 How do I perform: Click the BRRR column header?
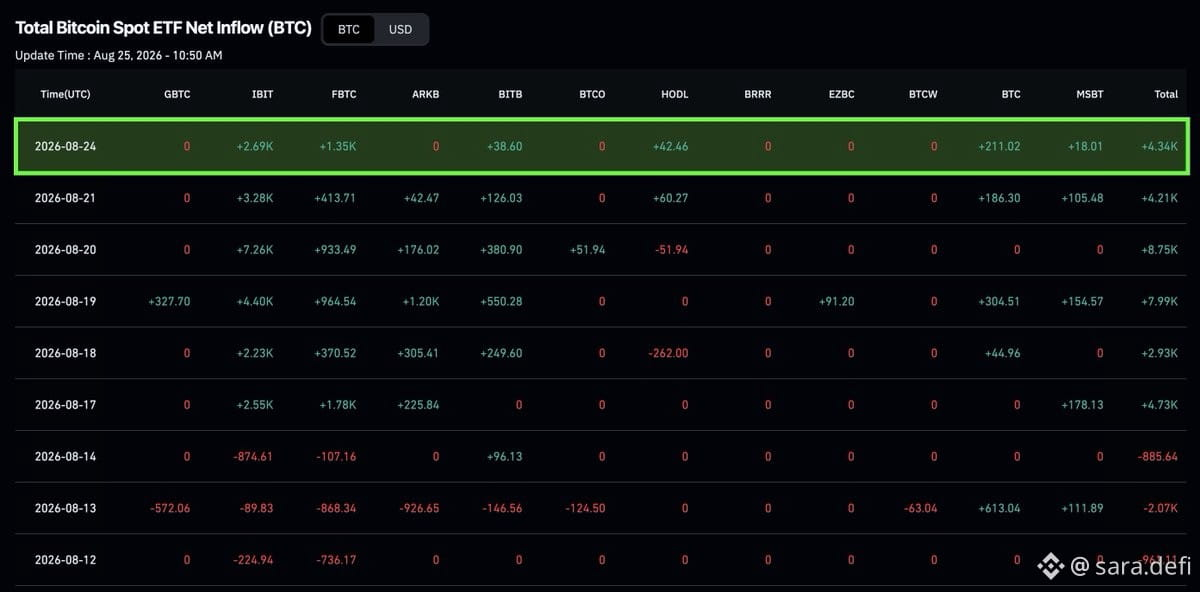click(758, 94)
